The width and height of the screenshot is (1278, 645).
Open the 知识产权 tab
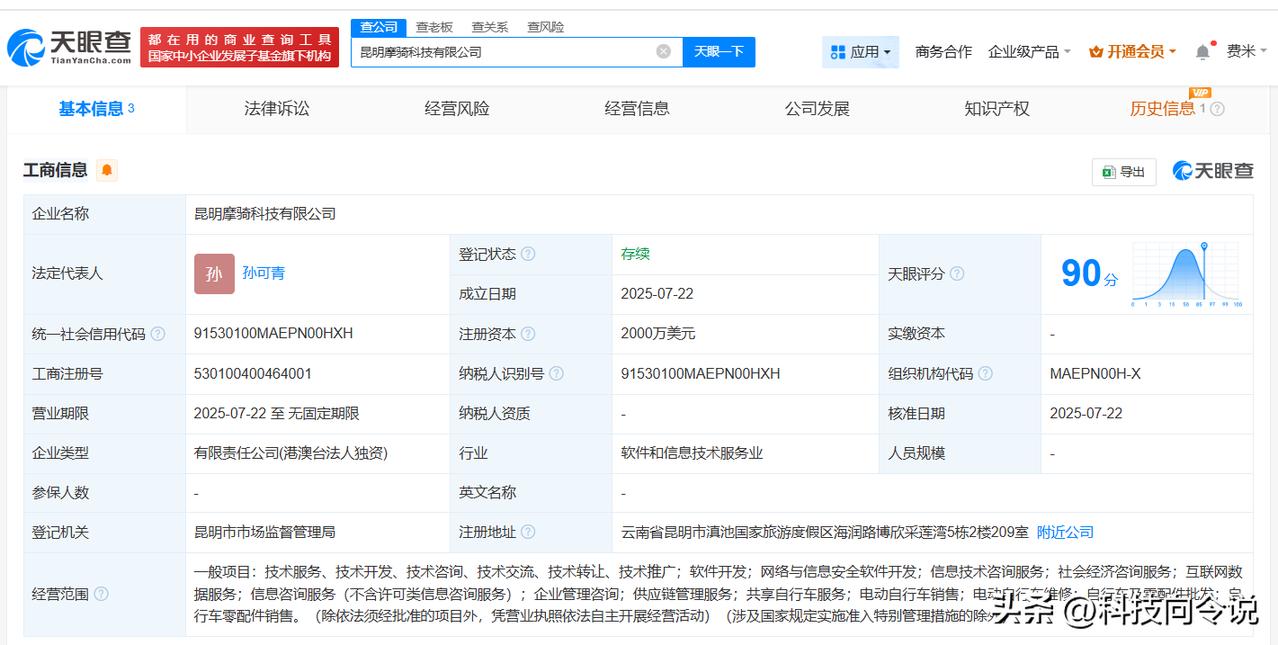pos(997,109)
